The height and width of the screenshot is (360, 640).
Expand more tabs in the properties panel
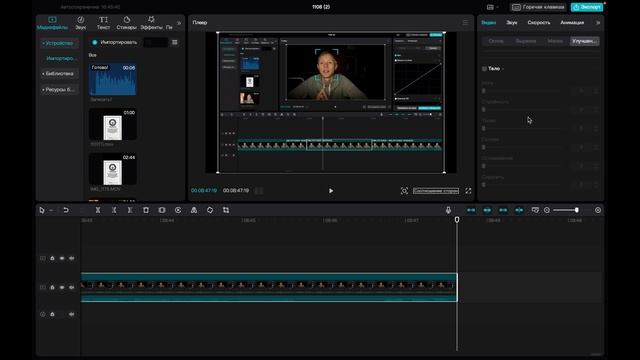point(598,23)
